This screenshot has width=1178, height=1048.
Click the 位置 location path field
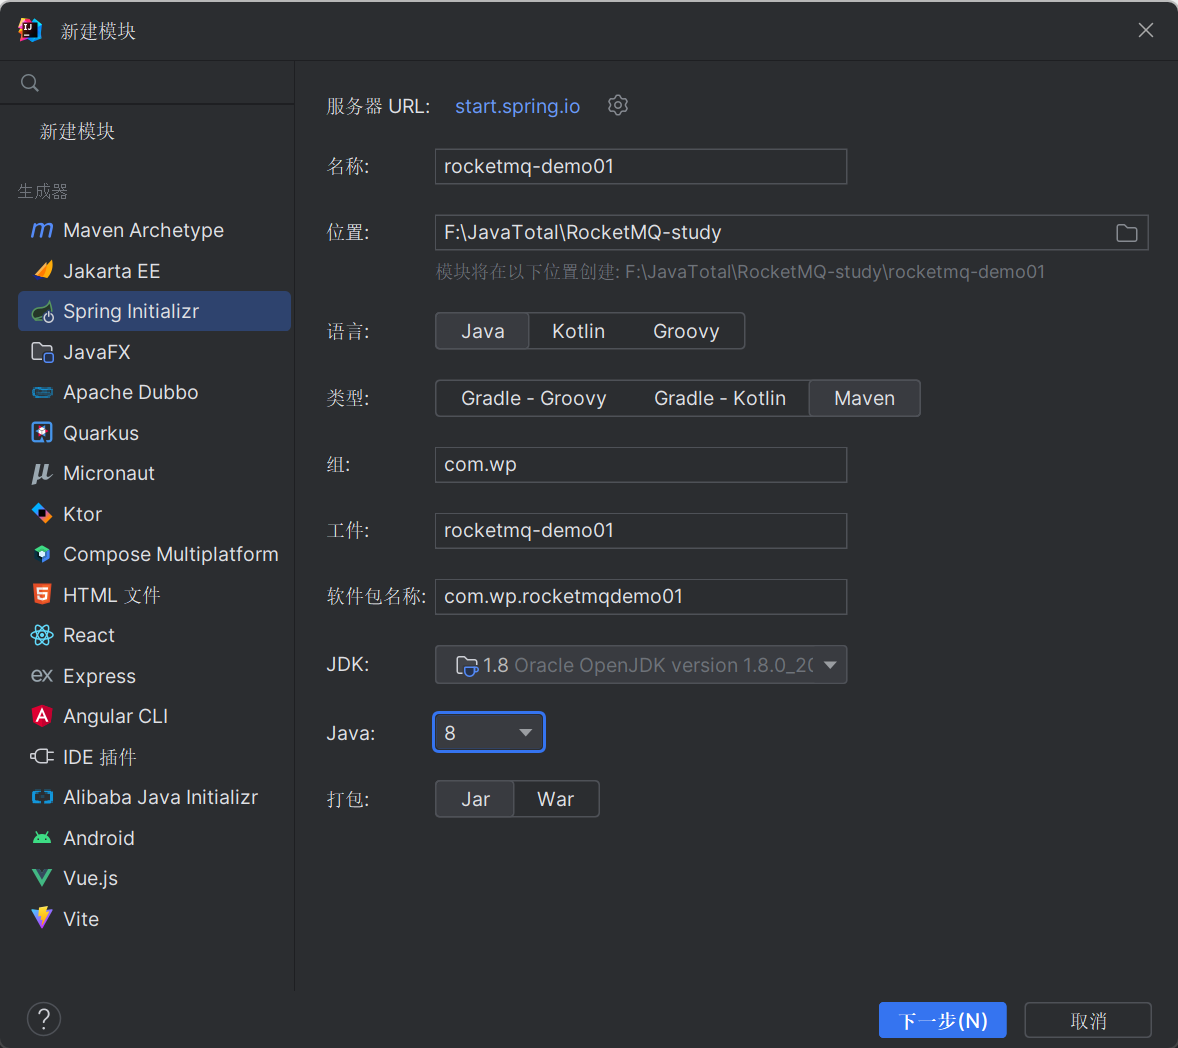(x=791, y=233)
